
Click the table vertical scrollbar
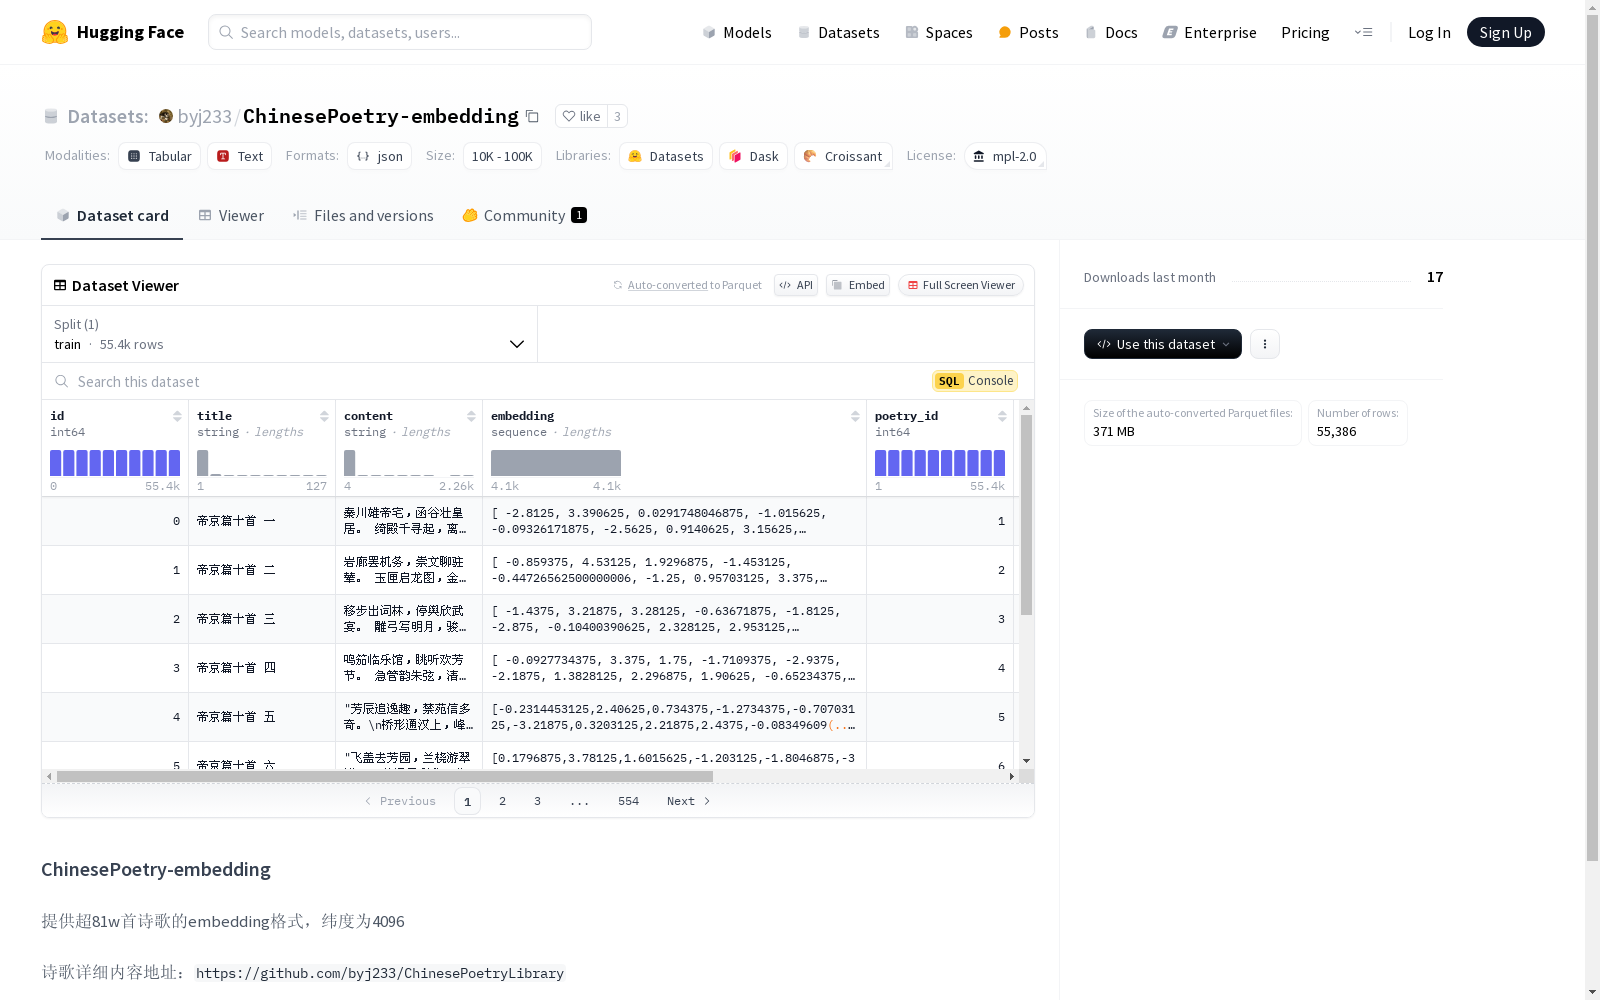(x=1026, y=515)
